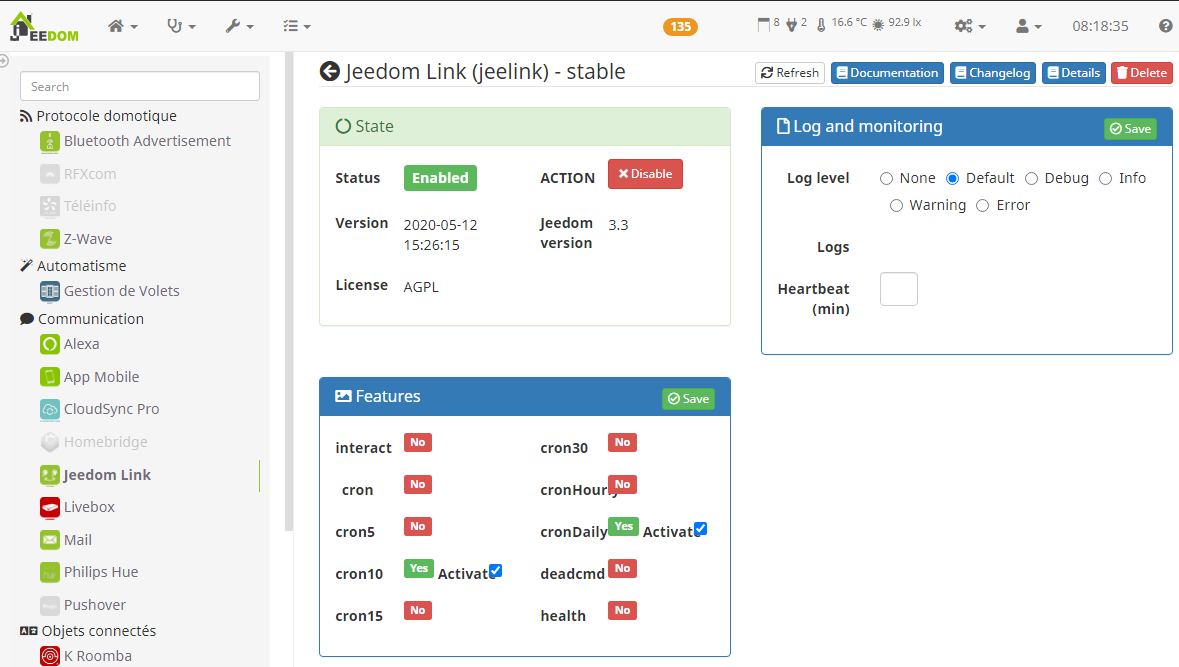This screenshot has height=667, width=1179.
Task: Select the Debug log level radio button
Action: (1032, 178)
